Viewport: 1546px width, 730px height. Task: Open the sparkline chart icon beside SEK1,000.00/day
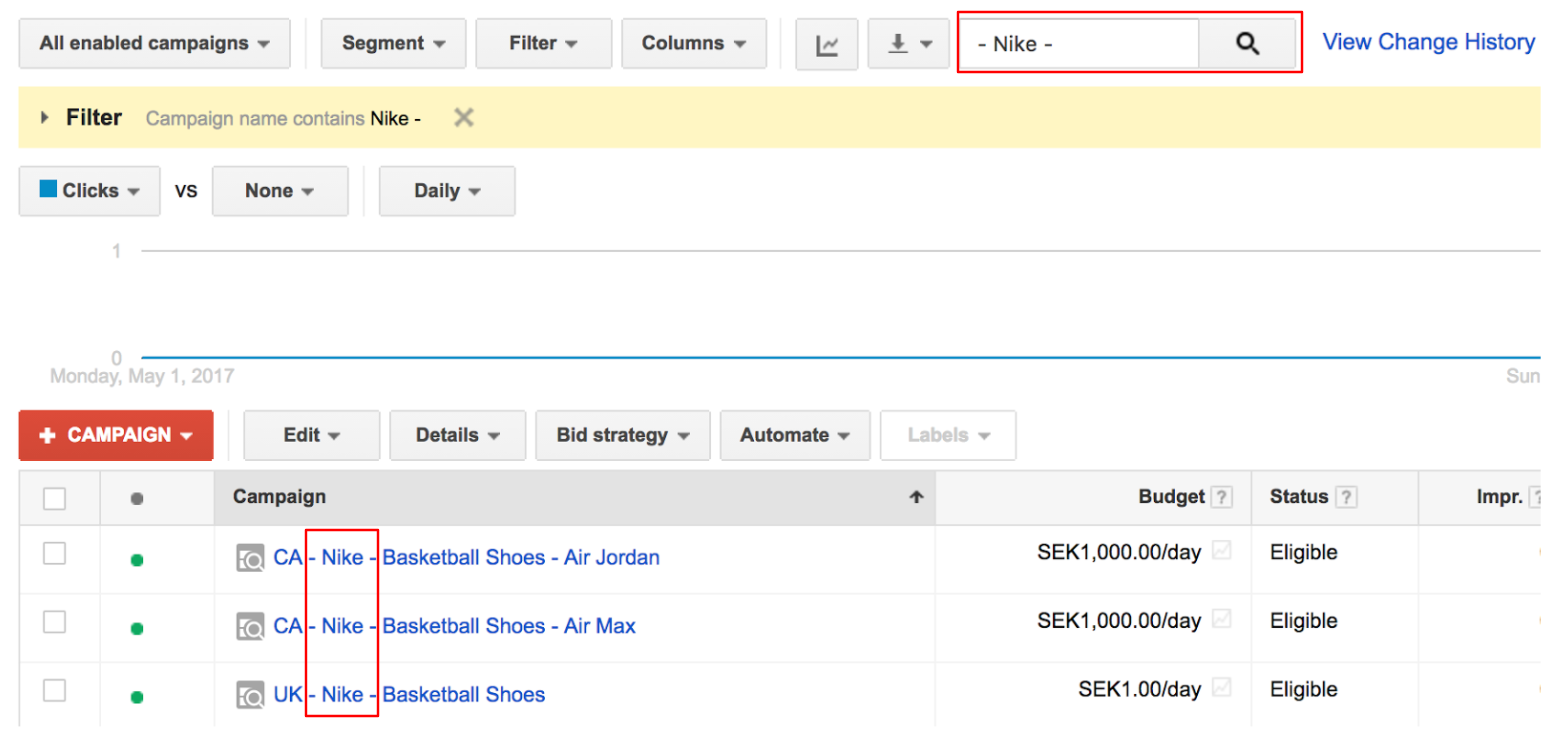(1221, 552)
